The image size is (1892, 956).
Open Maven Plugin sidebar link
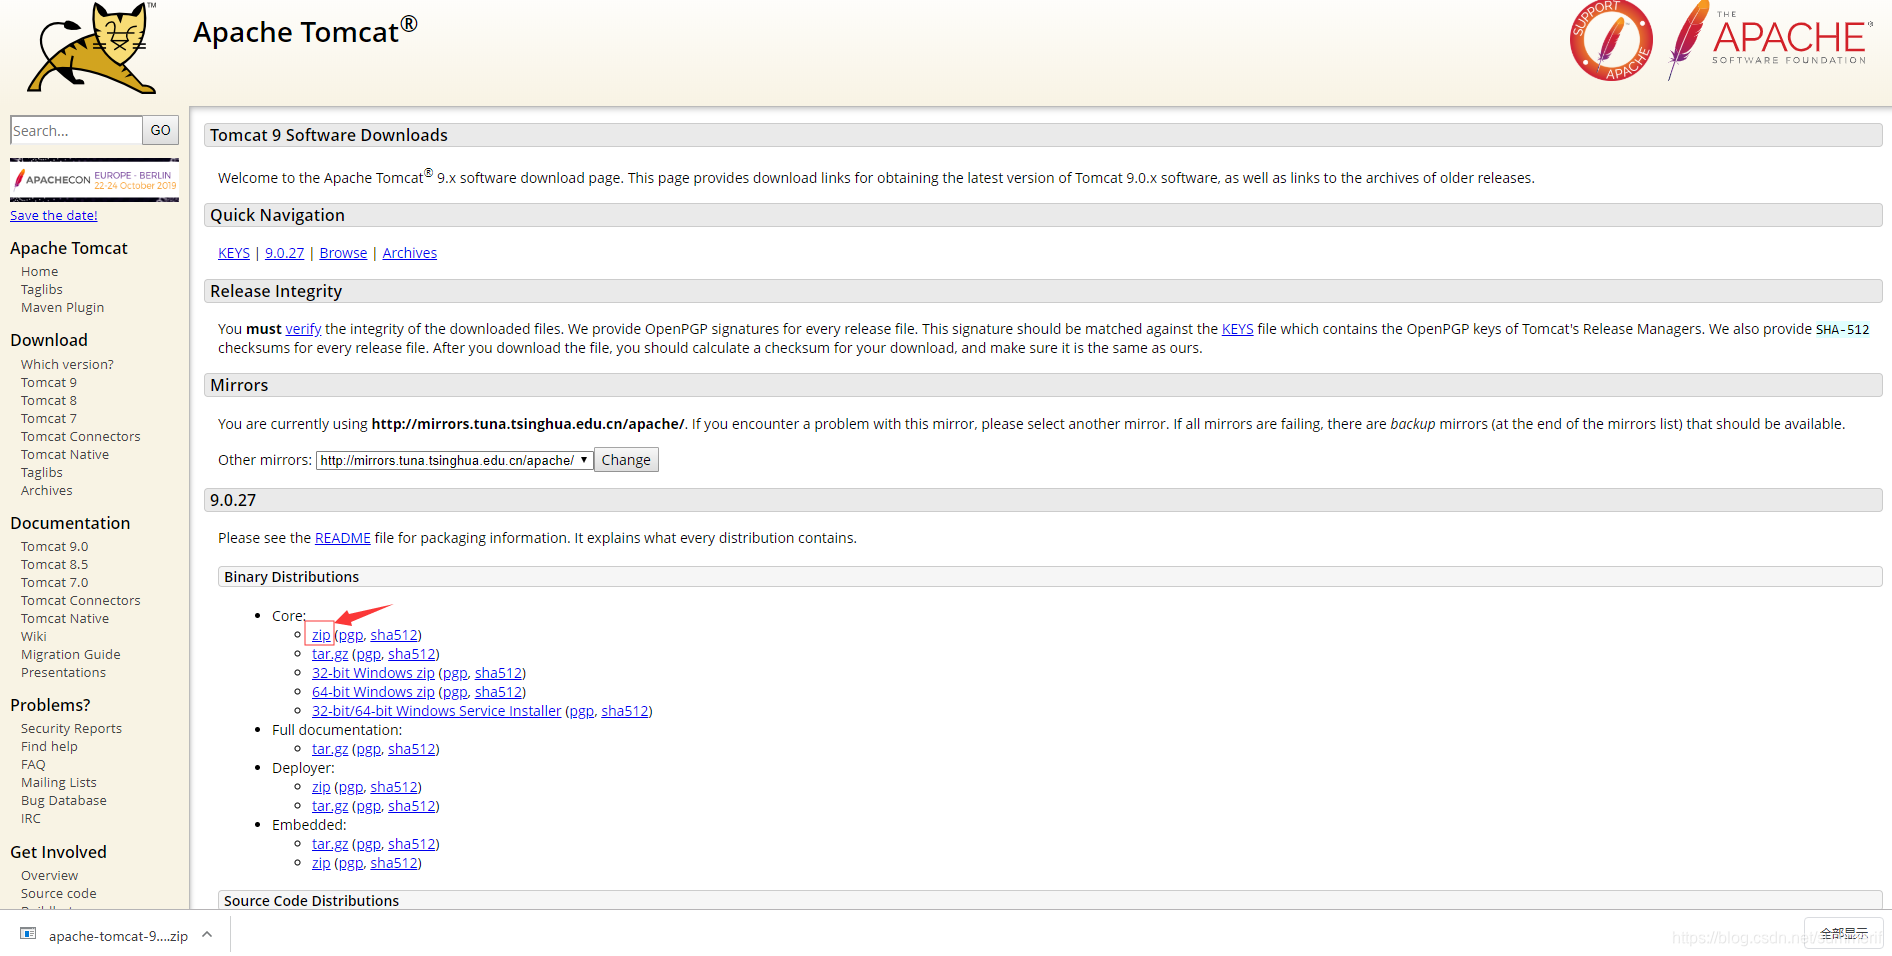tap(62, 307)
